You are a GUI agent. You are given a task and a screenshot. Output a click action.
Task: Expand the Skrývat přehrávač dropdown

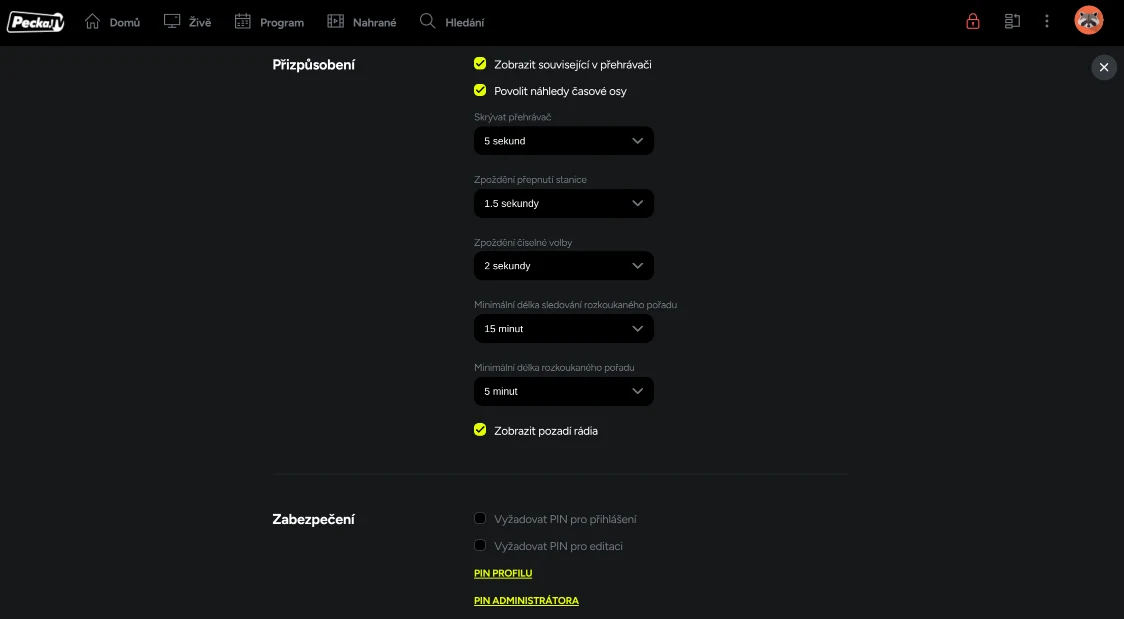click(x=563, y=141)
